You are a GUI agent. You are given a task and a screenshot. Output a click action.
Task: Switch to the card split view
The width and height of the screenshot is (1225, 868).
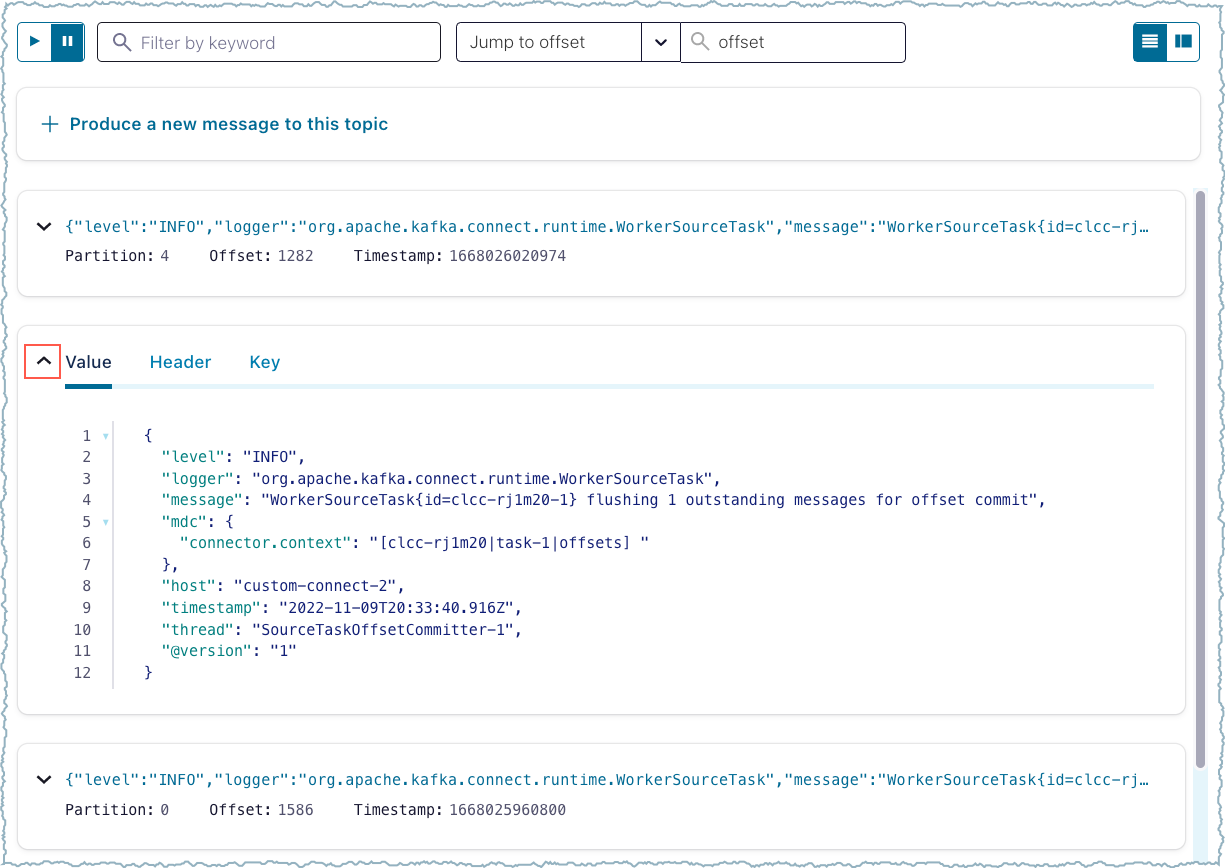click(1183, 42)
